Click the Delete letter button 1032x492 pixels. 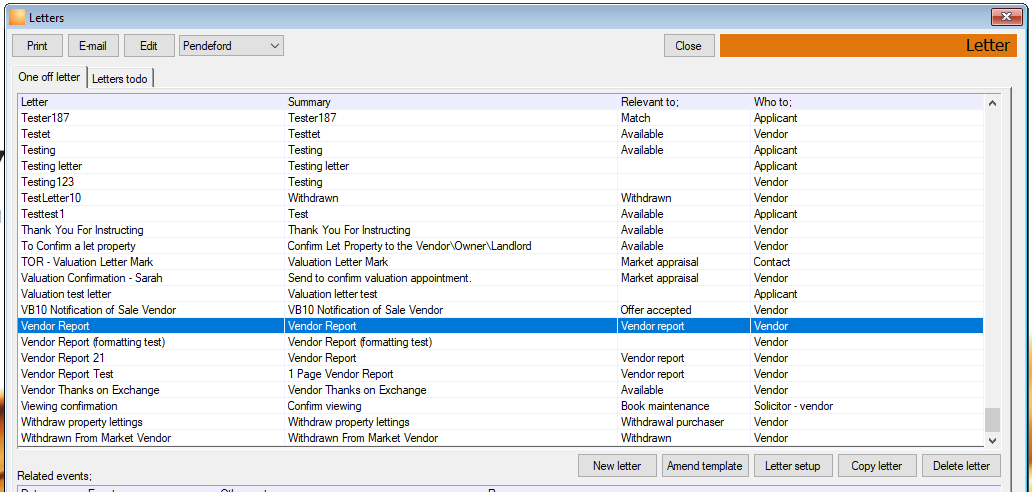[961, 466]
